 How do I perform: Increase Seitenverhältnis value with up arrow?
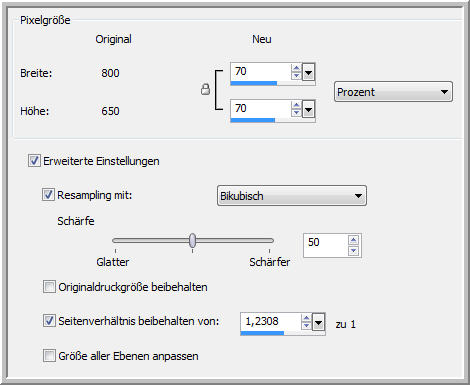(x=306, y=318)
